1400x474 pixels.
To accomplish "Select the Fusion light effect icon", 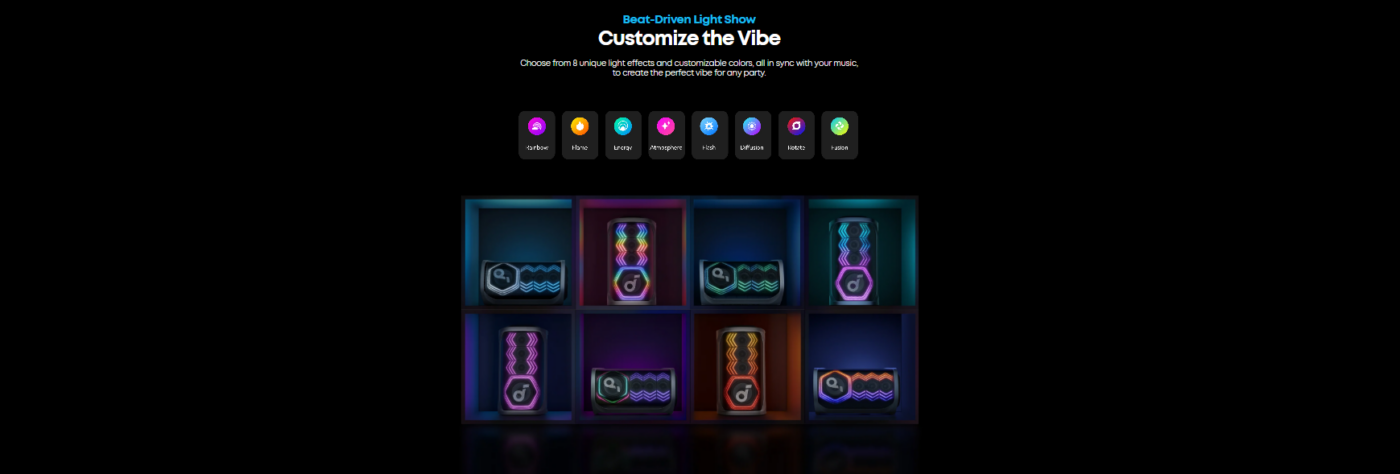I will point(839,126).
